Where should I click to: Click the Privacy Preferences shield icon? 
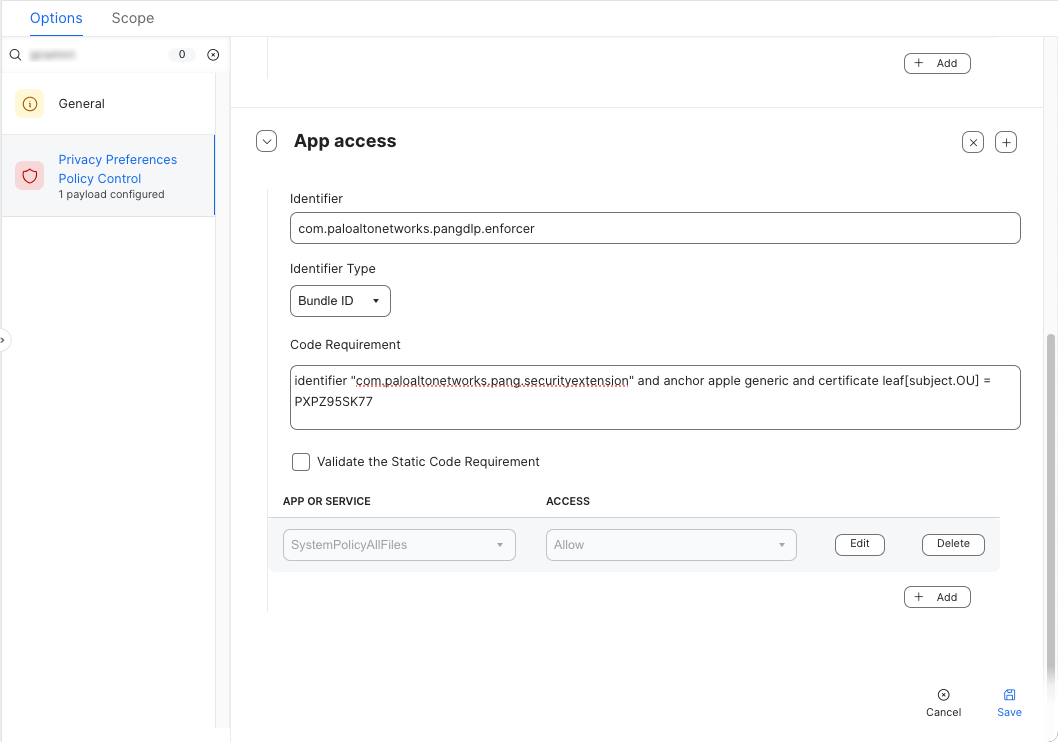[x=29, y=176]
